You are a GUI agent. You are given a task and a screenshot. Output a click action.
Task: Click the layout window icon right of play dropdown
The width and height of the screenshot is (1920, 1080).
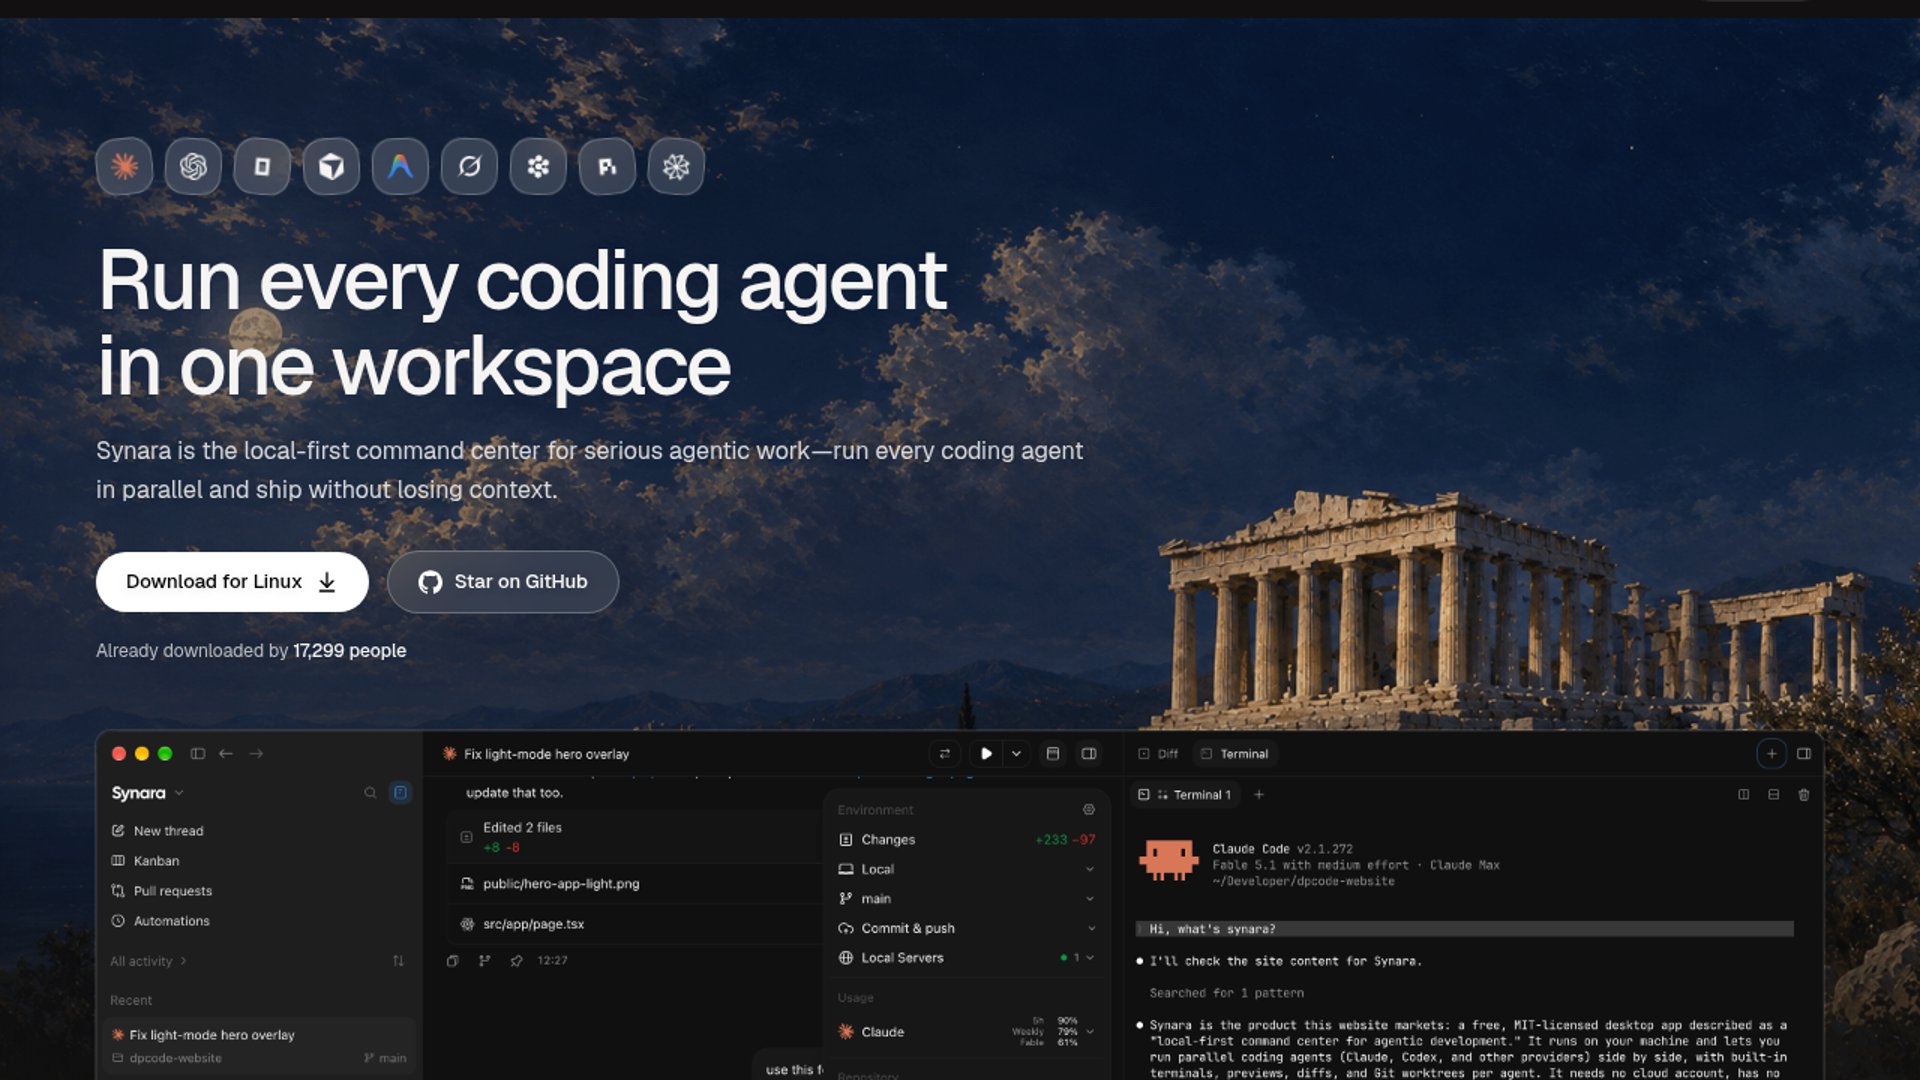point(1053,754)
